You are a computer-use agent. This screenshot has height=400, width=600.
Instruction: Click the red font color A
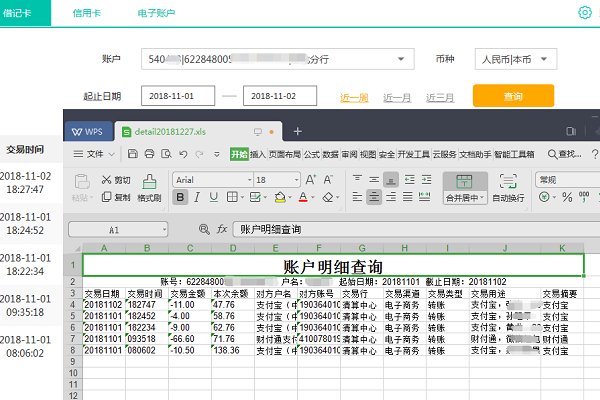[x=303, y=197]
